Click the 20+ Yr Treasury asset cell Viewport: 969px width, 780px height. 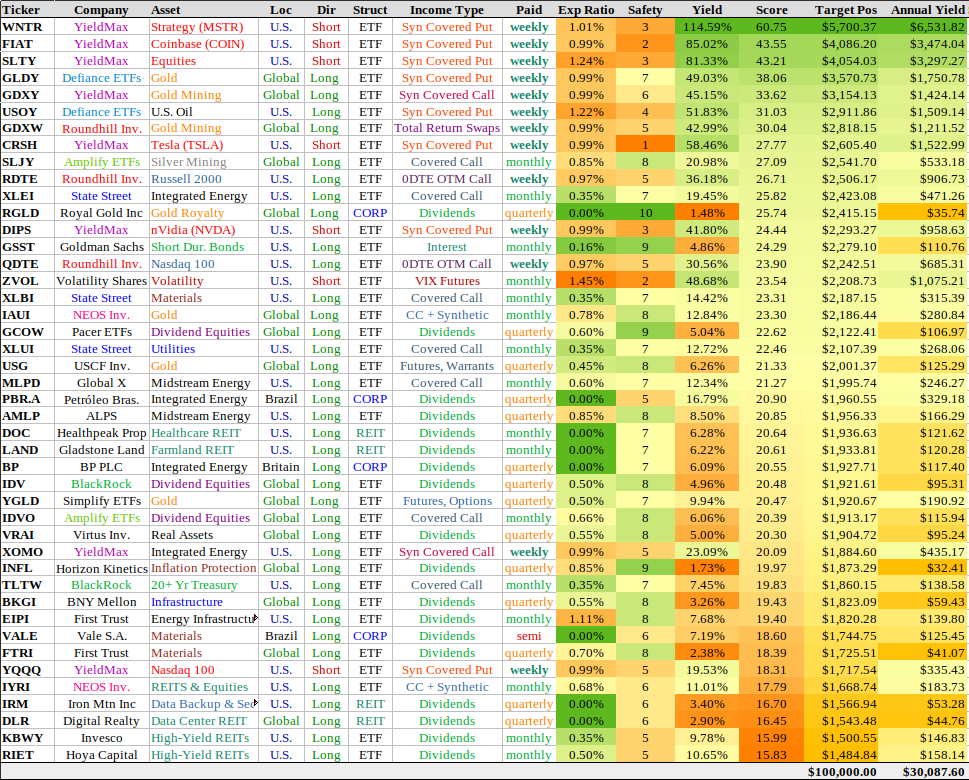pos(203,585)
